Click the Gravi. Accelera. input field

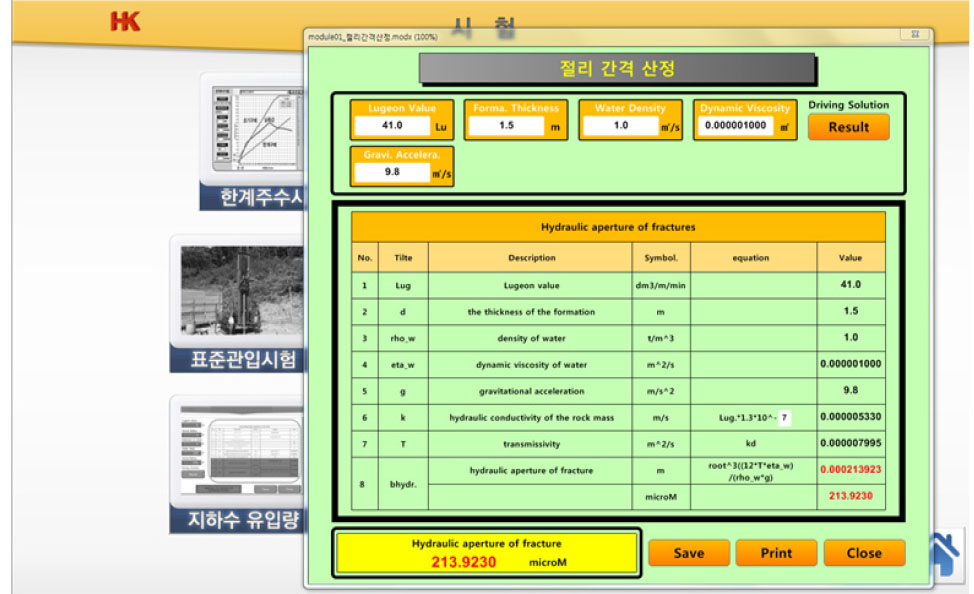(x=392, y=172)
